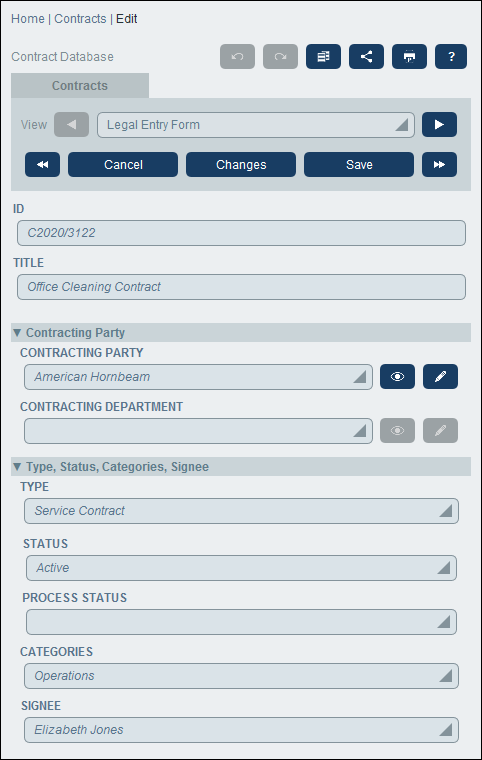Edit Contracting Party with pencil icon
The width and height of the screenshot is (482, 760).
pyautogui.click(x=440, y=377)
